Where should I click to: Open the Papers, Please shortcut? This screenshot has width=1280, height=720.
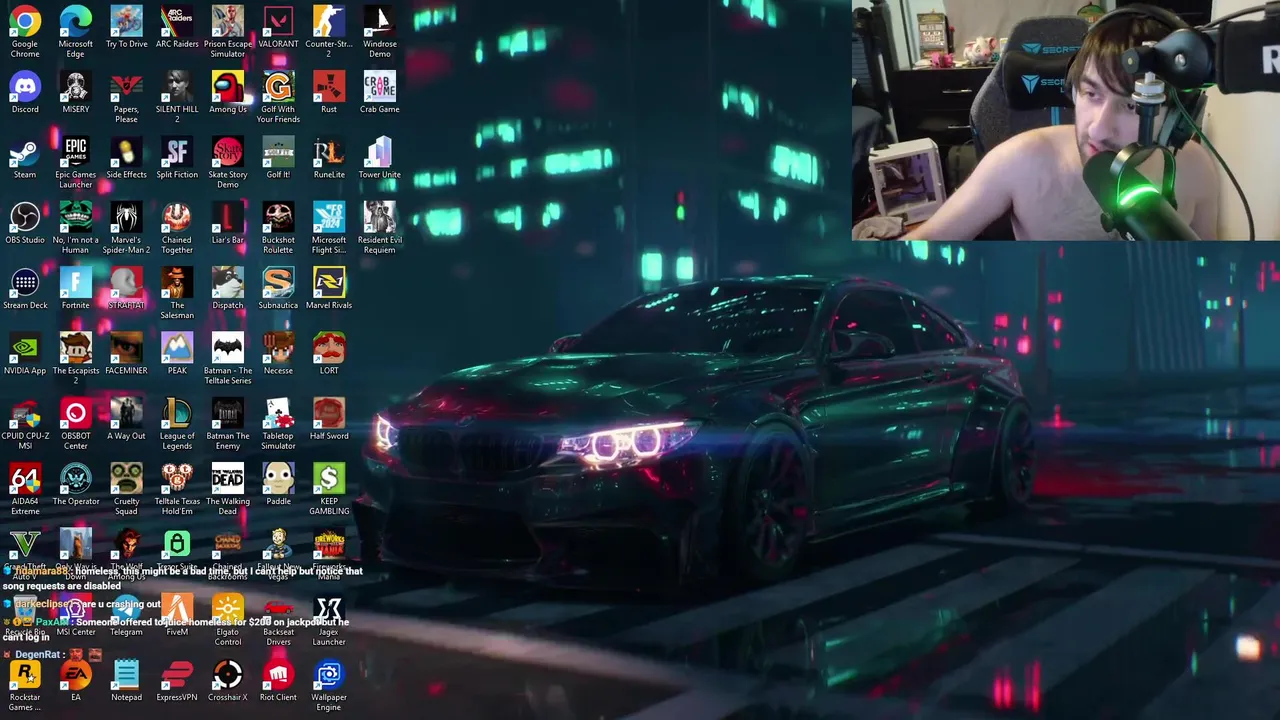pos(126,86)
